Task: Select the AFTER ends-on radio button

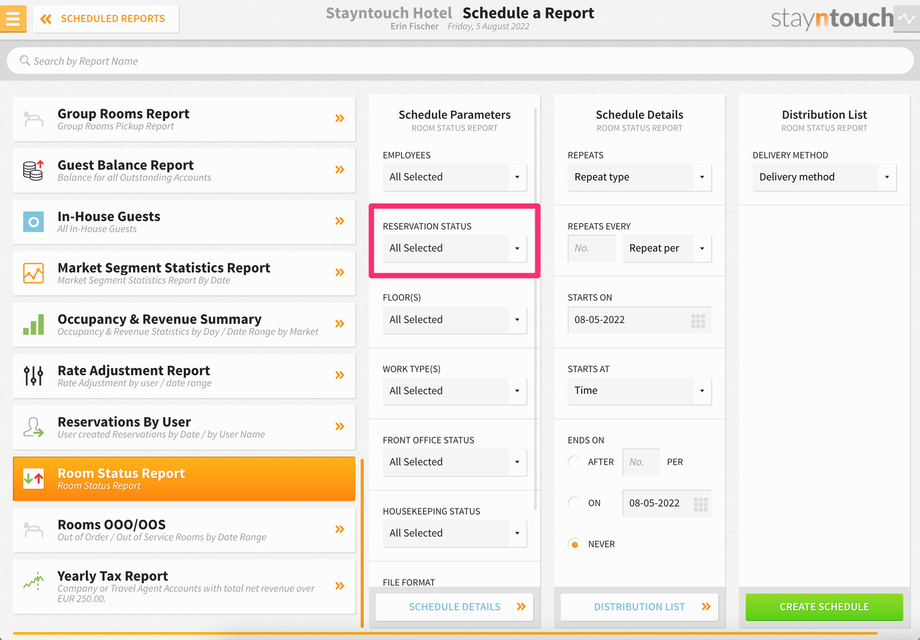Action: [x=574, y=462]
